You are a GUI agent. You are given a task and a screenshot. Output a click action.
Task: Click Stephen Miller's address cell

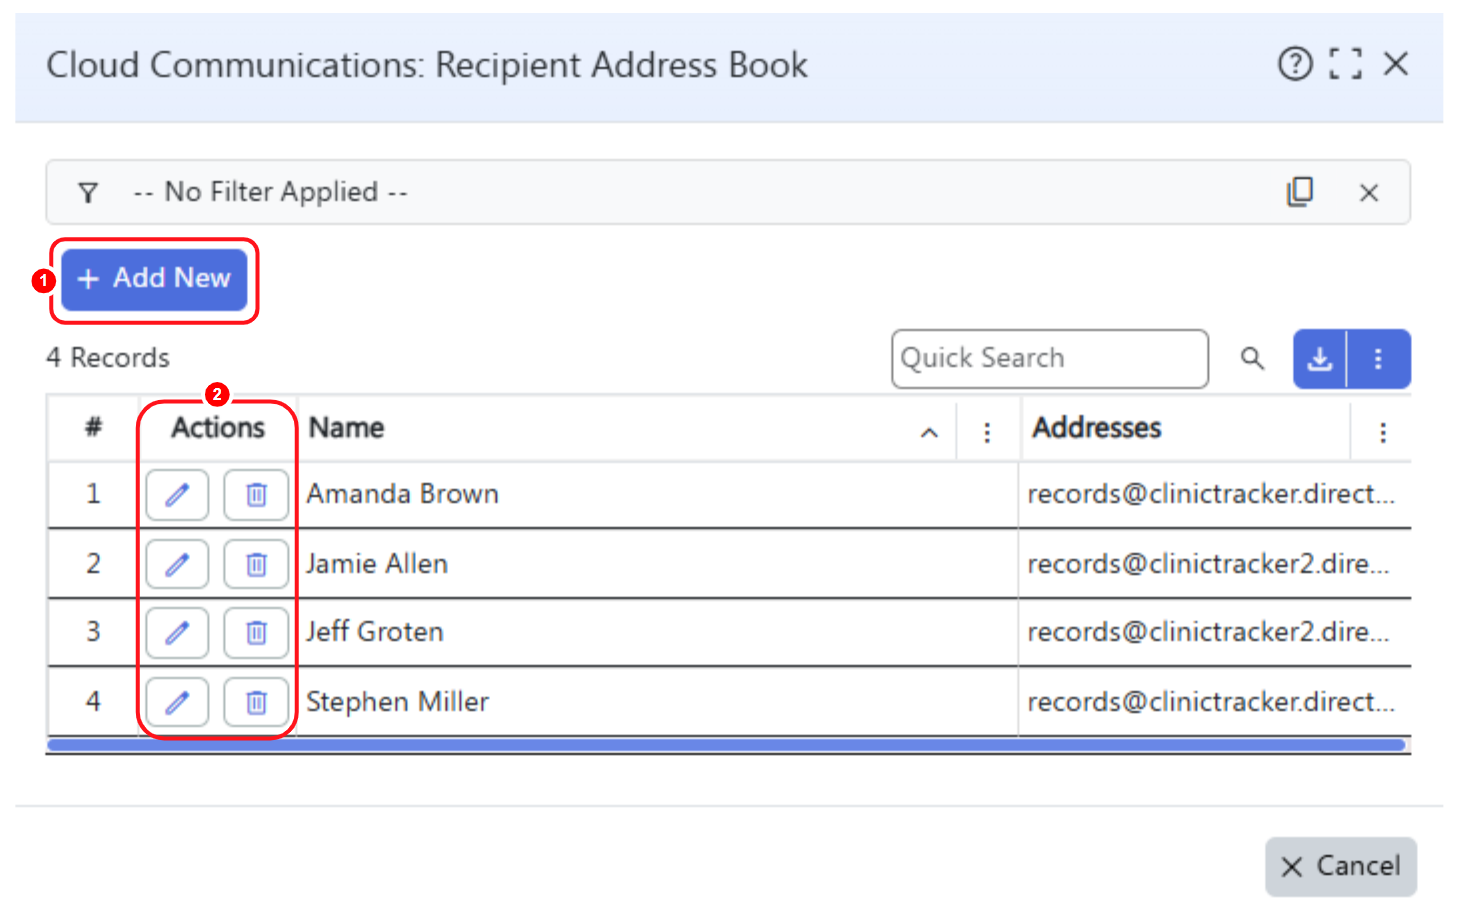click(1214, 702)
